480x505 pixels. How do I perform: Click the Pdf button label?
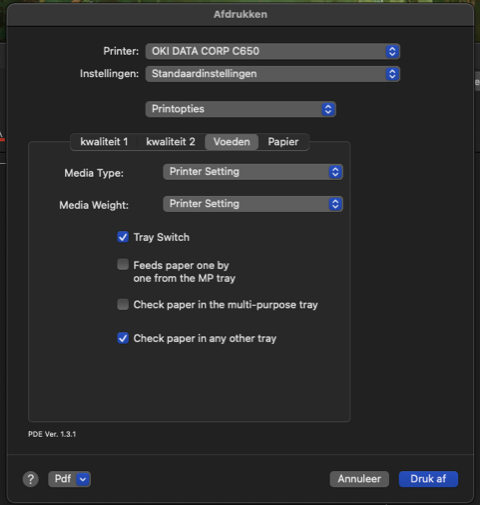63,479
